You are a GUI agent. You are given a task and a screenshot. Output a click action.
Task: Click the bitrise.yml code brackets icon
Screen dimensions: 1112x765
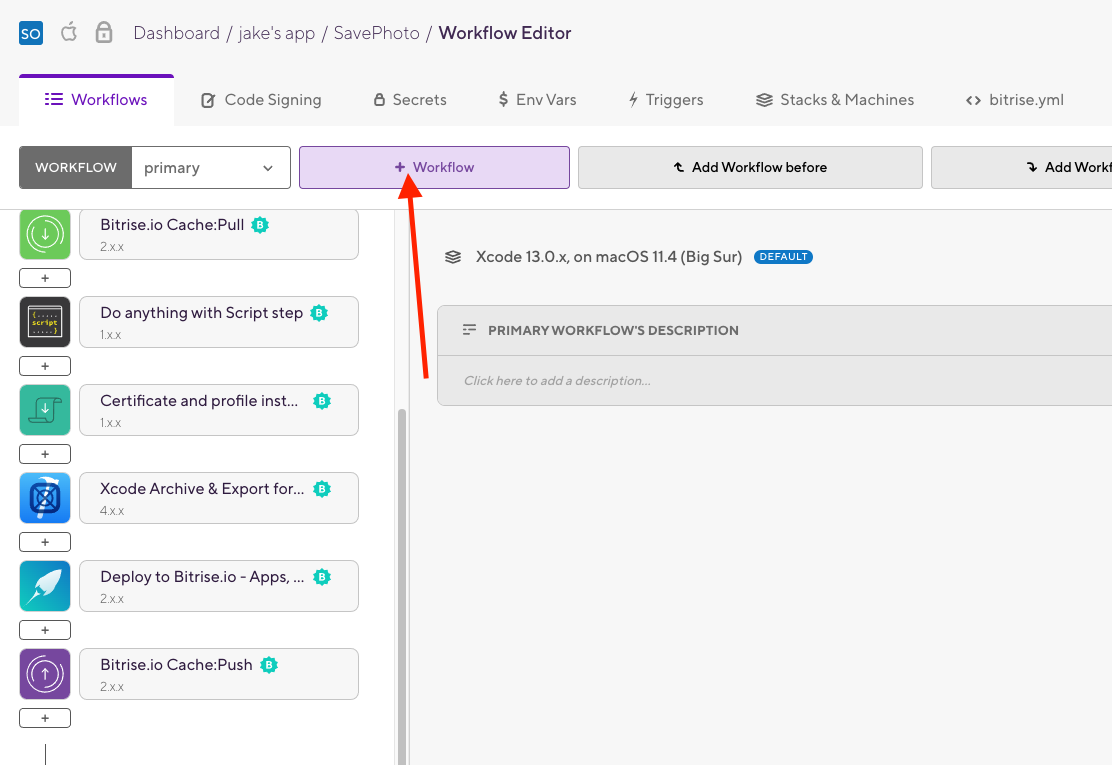coord(974,101)
